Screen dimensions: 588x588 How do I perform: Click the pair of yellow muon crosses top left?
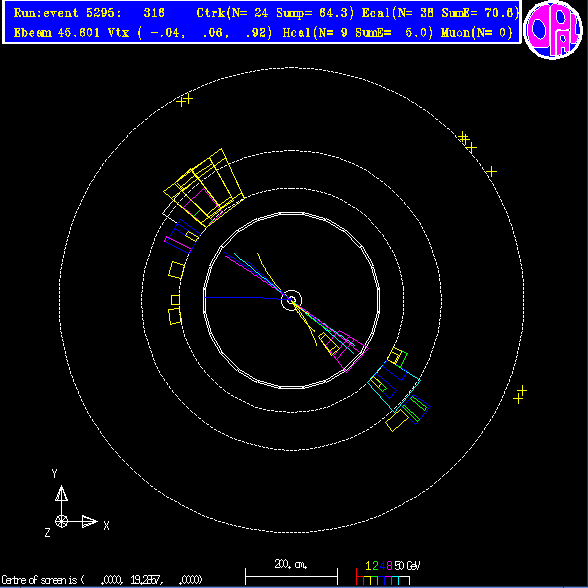tap(184, 100)
